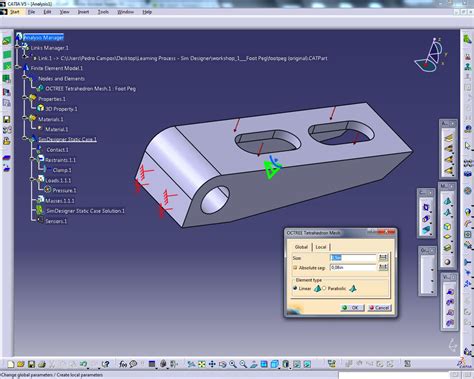Cancel the OCTREE Tetrahedron Mesh dialog

pyautogui.click(x=379, y=308)
